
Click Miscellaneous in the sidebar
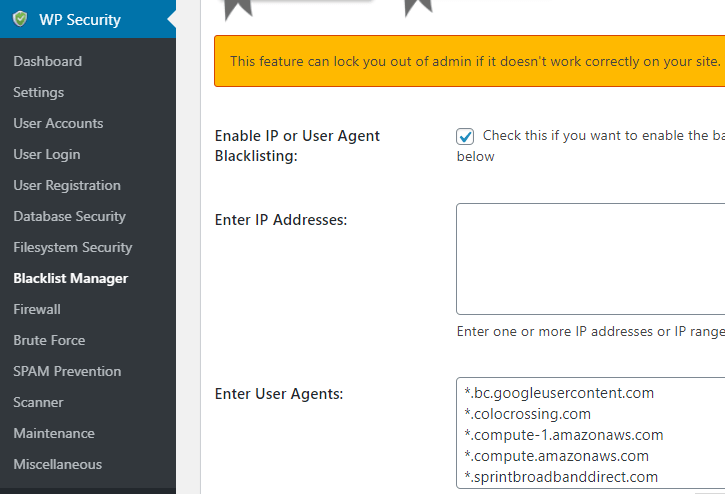point(58,464)
